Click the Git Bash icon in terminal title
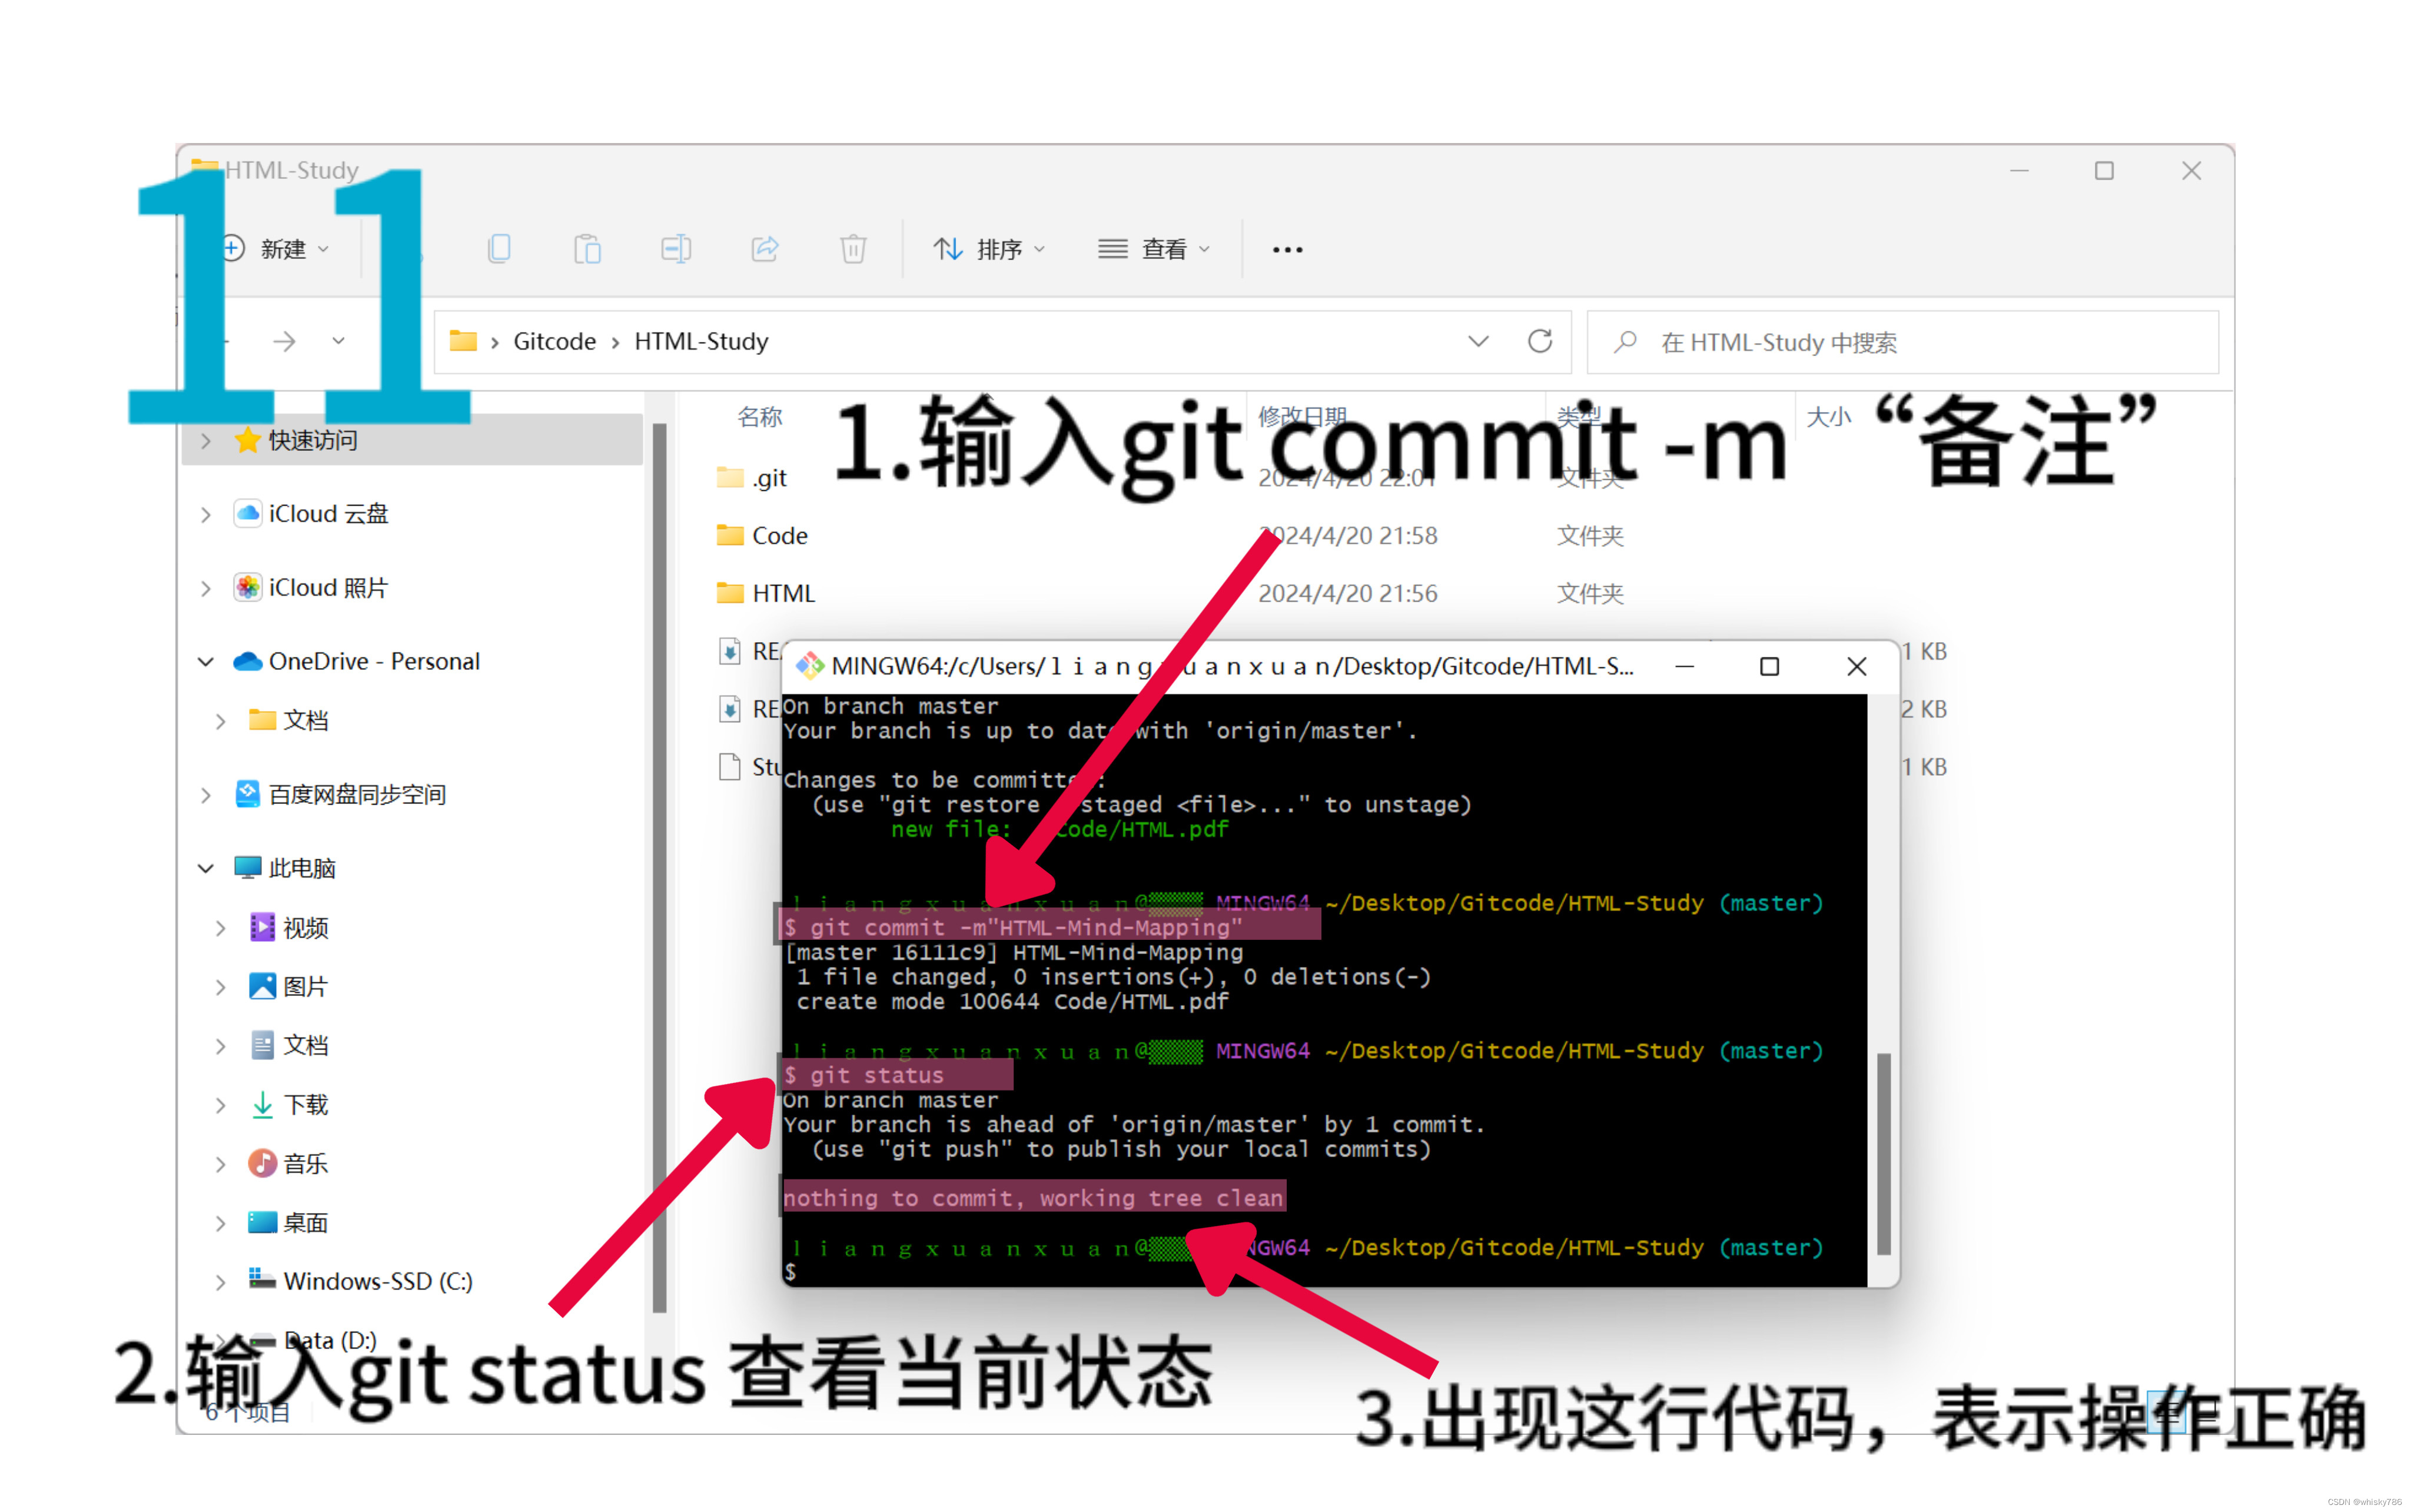The height and width of the screenshot is (1512, 2411). pyautogui.click(x=809, y=666)
